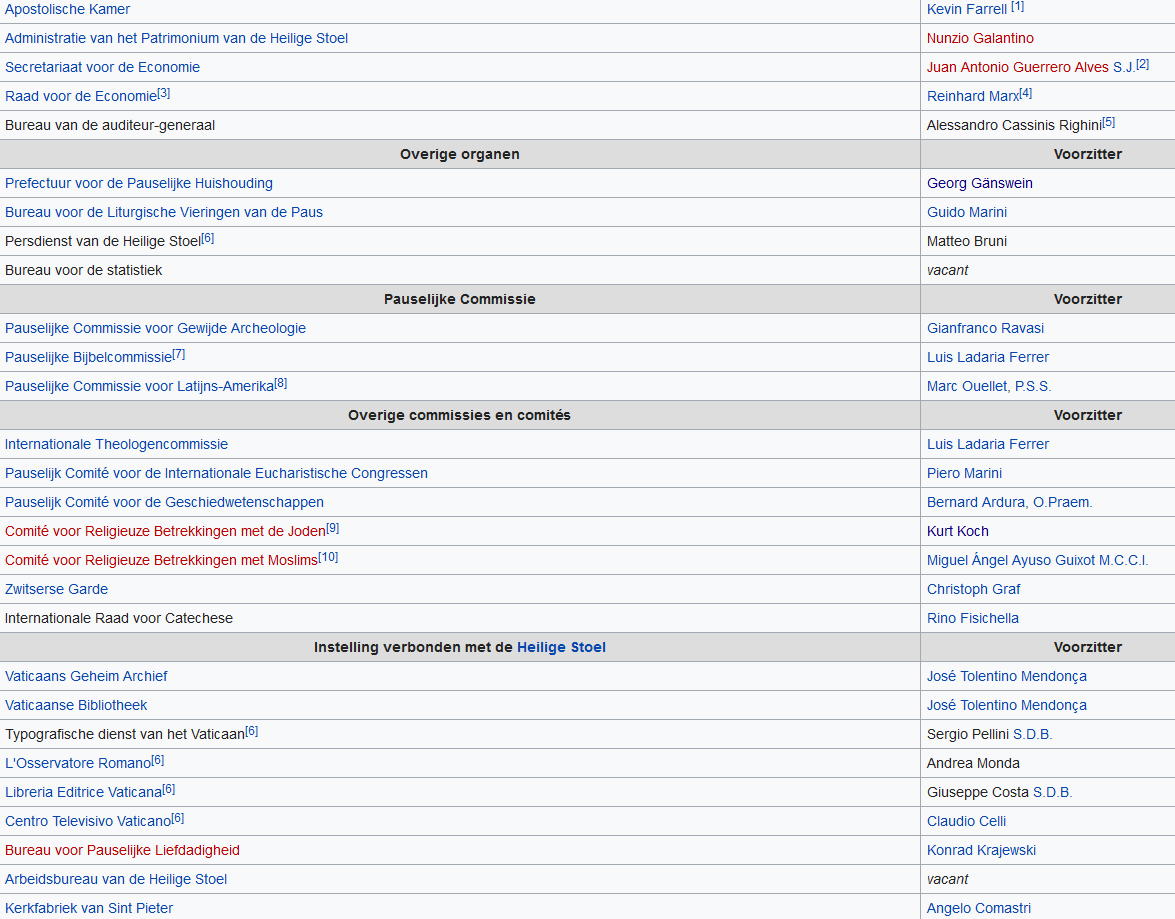The width and height of the screenshot is (1175, 919).
Task: Open S.D.B. link after Sergio Pellini
Action: click(1033, 735)
